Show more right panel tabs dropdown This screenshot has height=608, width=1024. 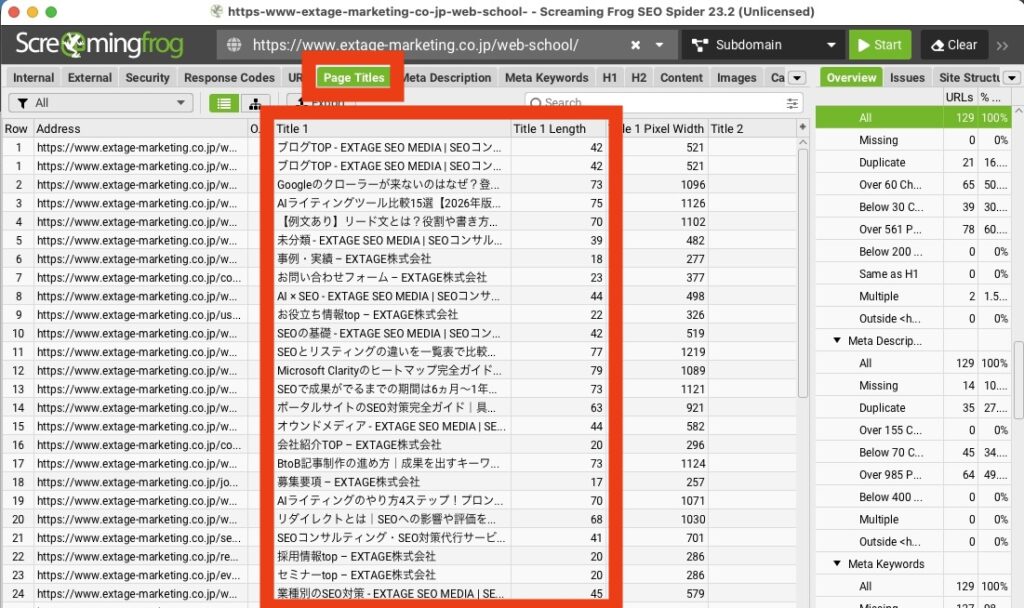pyautogui.click(x=1012, y=78)
